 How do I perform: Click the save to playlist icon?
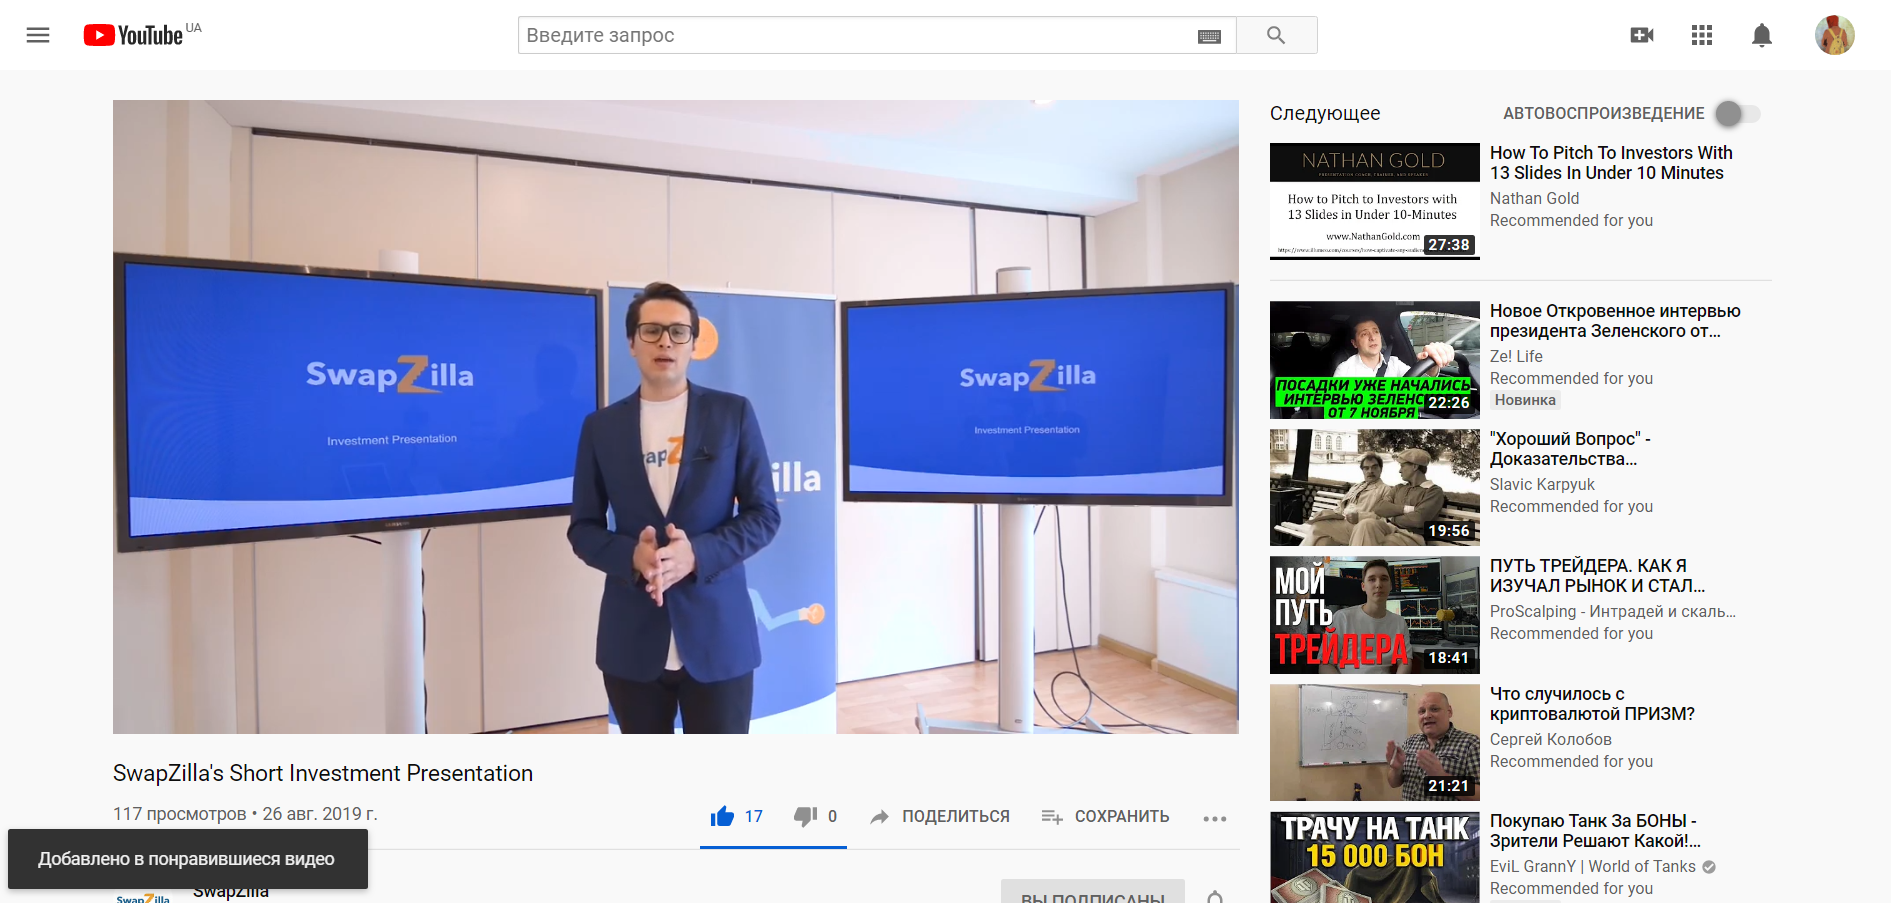point(1052,817)
